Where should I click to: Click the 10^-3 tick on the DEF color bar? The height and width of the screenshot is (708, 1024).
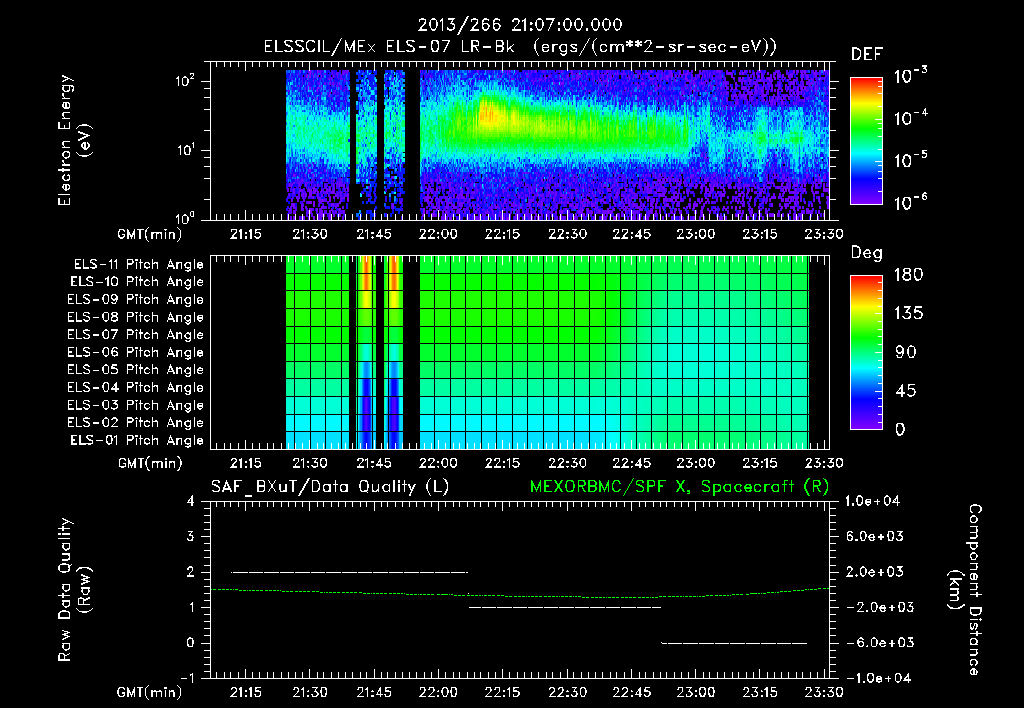(910, 76)
